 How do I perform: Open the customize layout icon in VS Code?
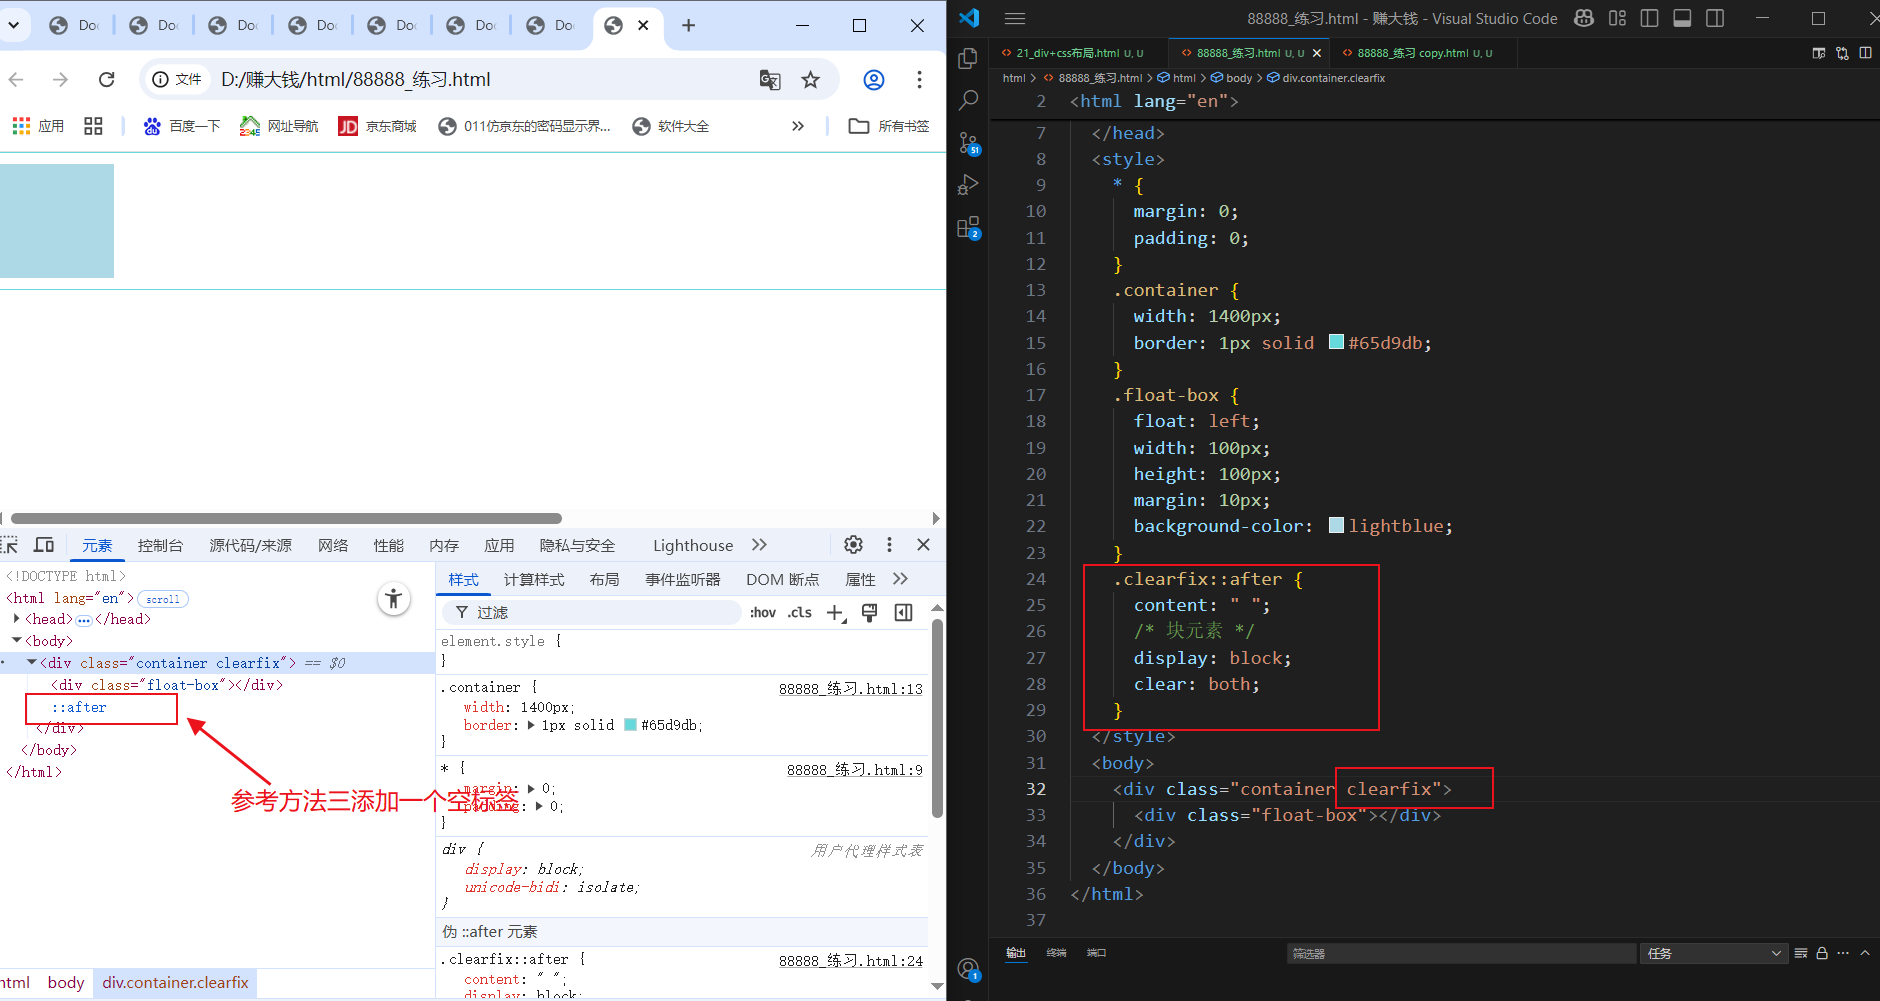1617,18
